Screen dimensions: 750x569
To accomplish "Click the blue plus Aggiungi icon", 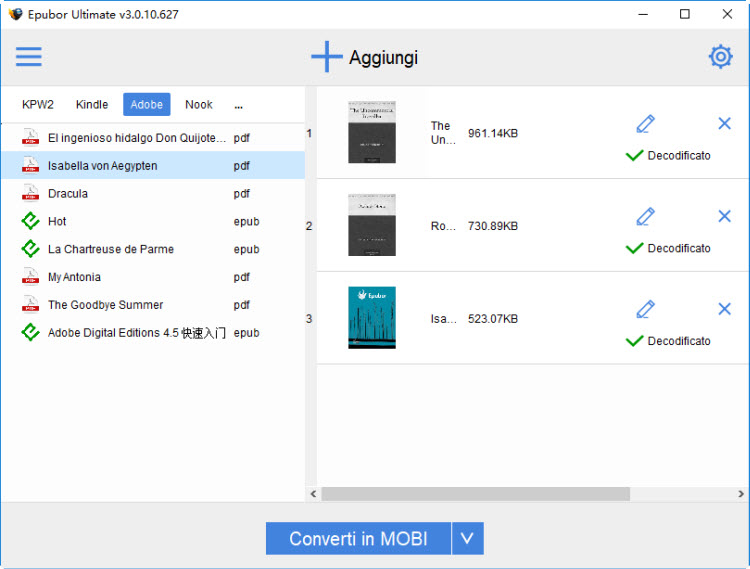I will [x=327, y=56].
